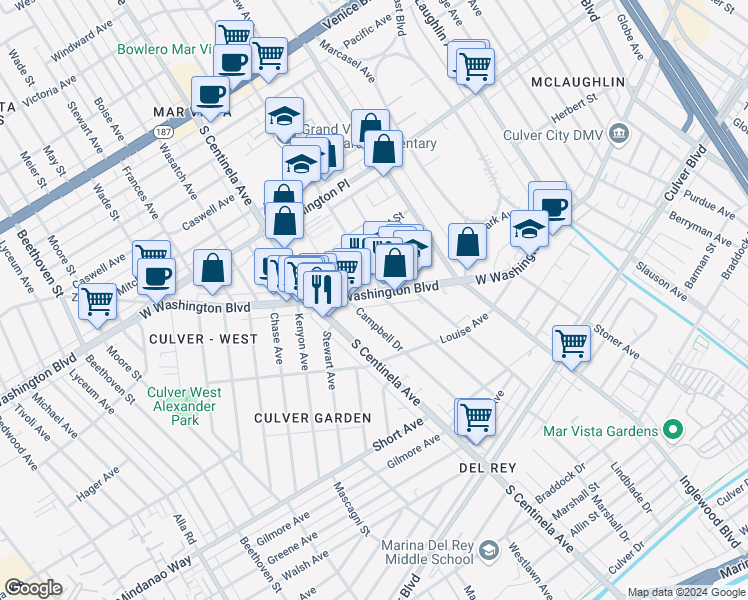
Task: Click the Map data ©2024 Google attribution
Action: 687,593
